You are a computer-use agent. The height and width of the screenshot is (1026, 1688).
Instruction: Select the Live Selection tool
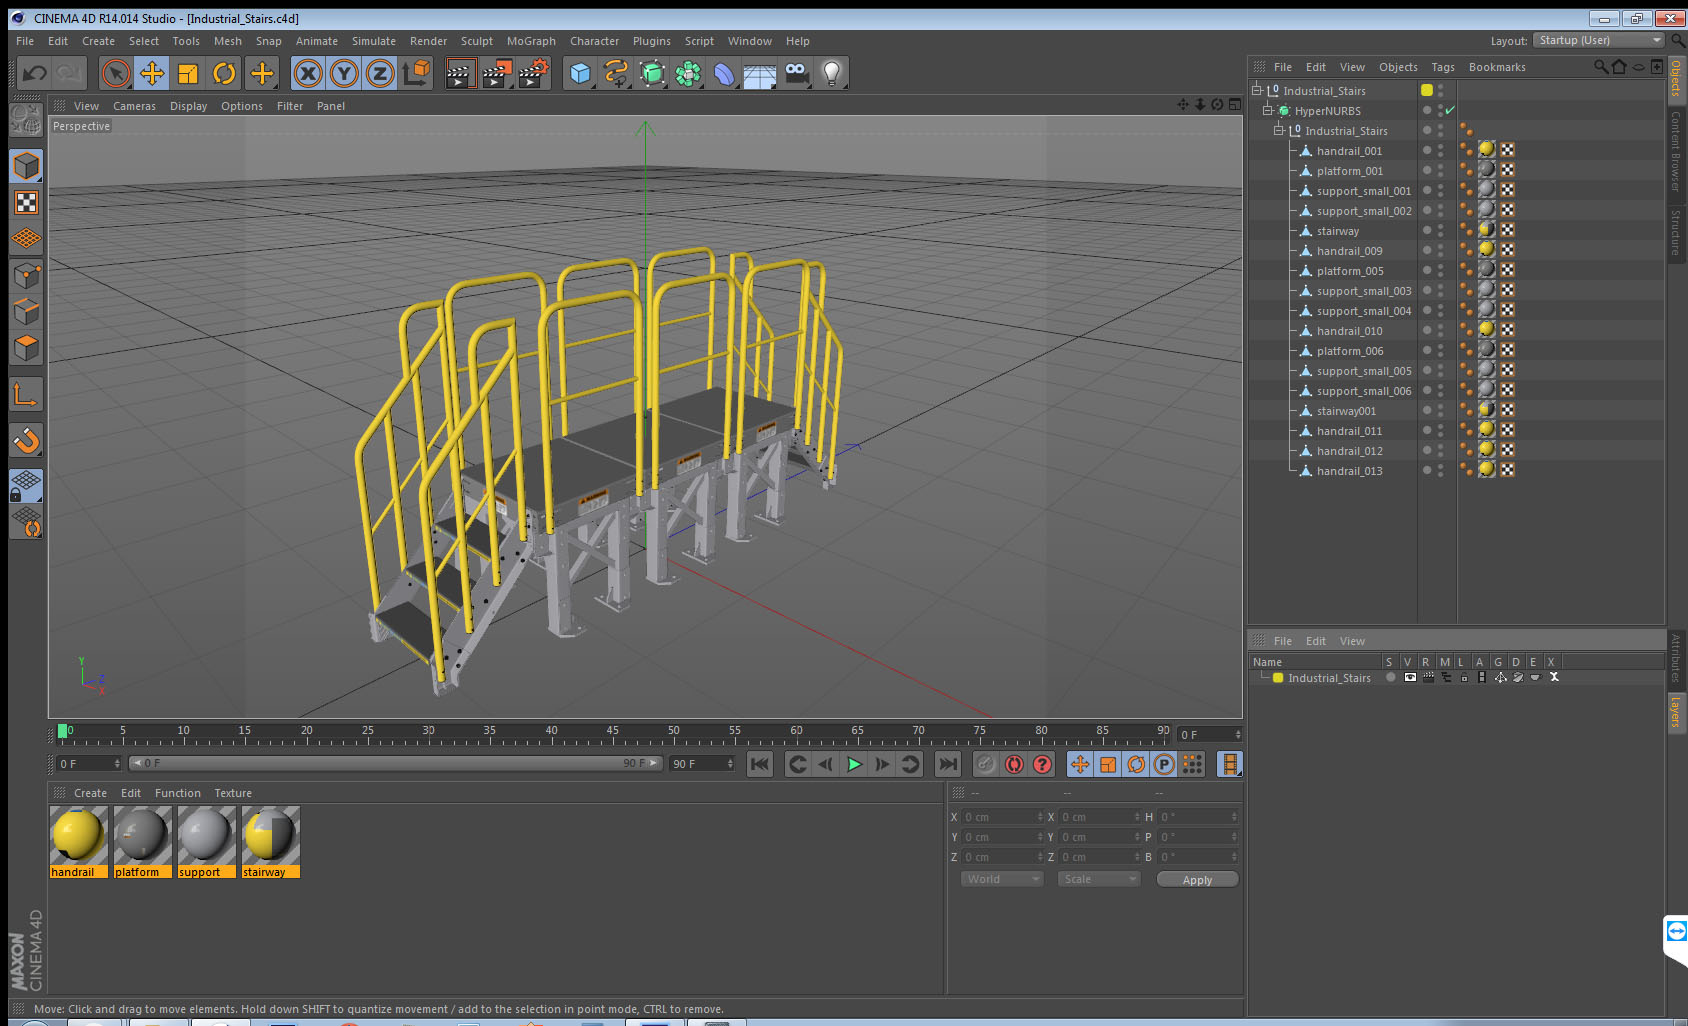116,73
